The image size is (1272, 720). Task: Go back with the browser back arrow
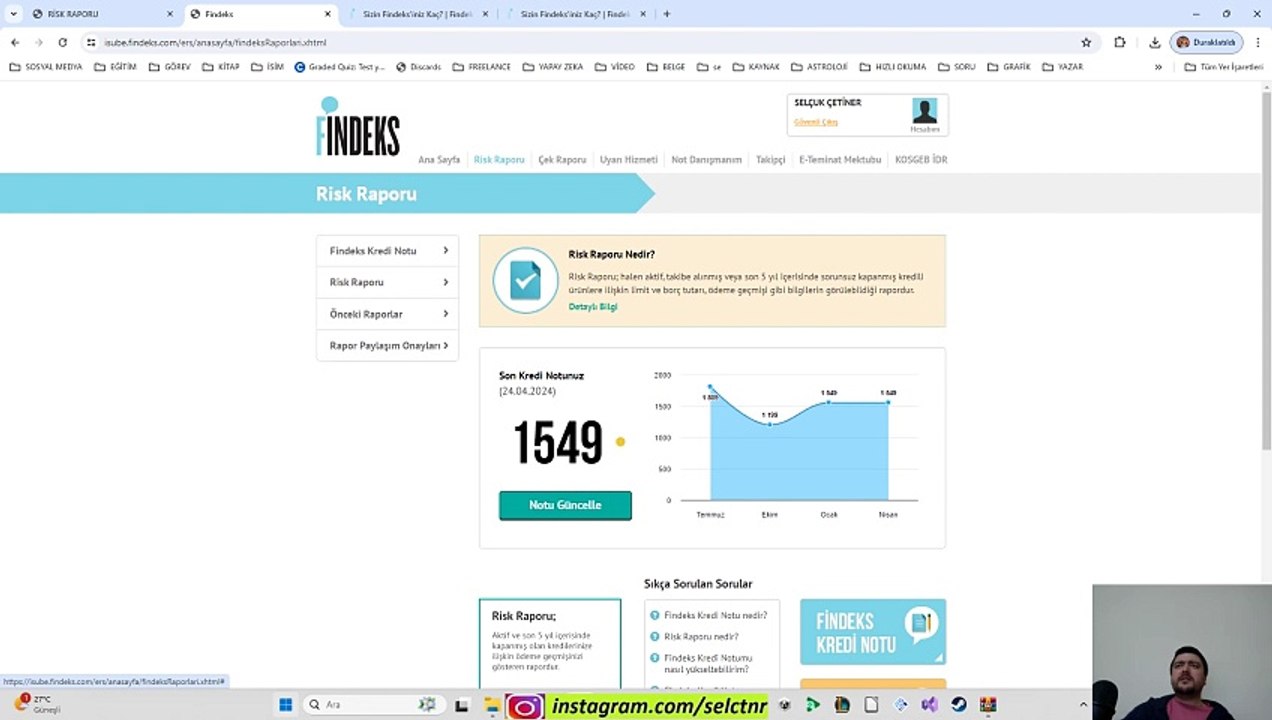point(15,43)
